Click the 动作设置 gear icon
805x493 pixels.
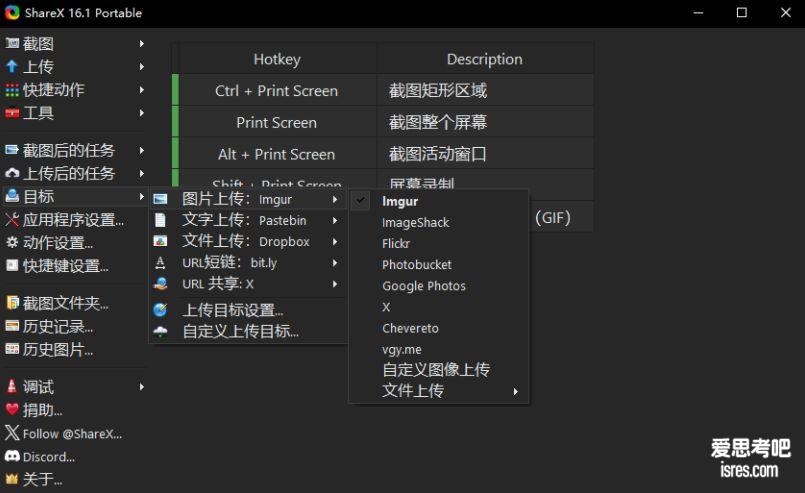click(12, 242)
